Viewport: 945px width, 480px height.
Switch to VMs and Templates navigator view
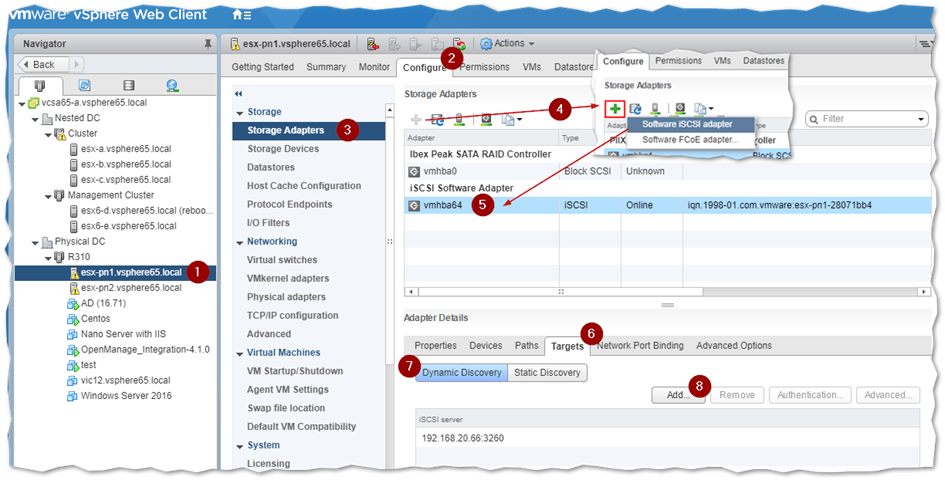pos(84,86)
